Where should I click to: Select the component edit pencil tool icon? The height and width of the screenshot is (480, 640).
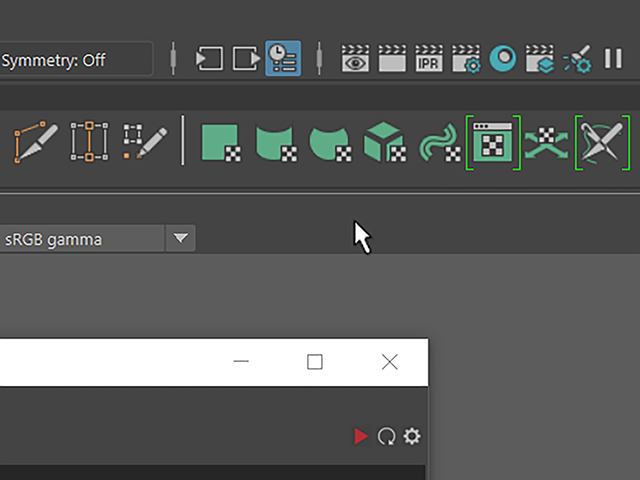pyautogui.click(x=144, y=142)
